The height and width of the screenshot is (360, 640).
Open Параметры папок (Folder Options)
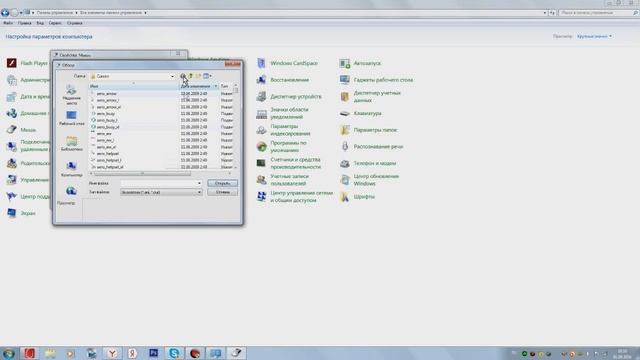pos(368,130)
